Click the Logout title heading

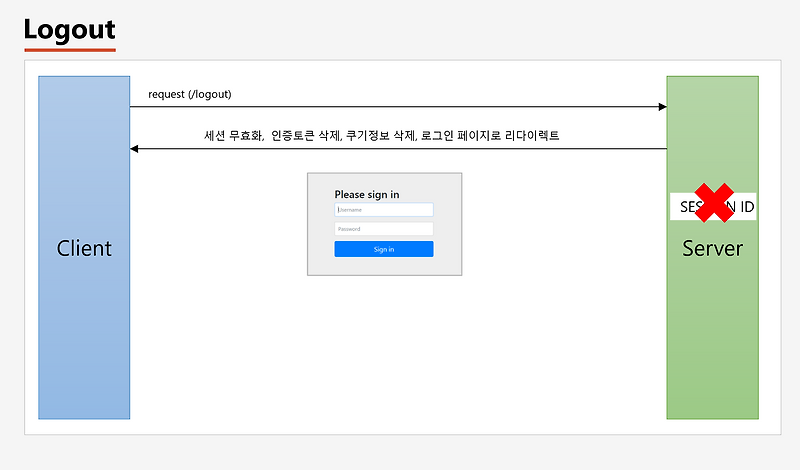click(x=70, y=30)
